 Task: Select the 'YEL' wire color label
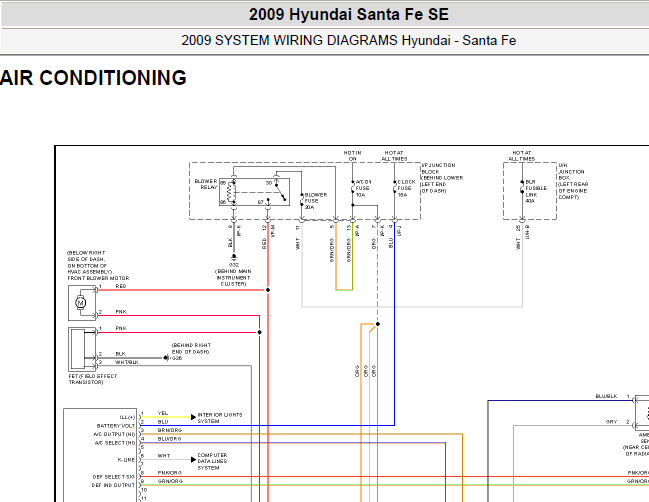point(163,413)
